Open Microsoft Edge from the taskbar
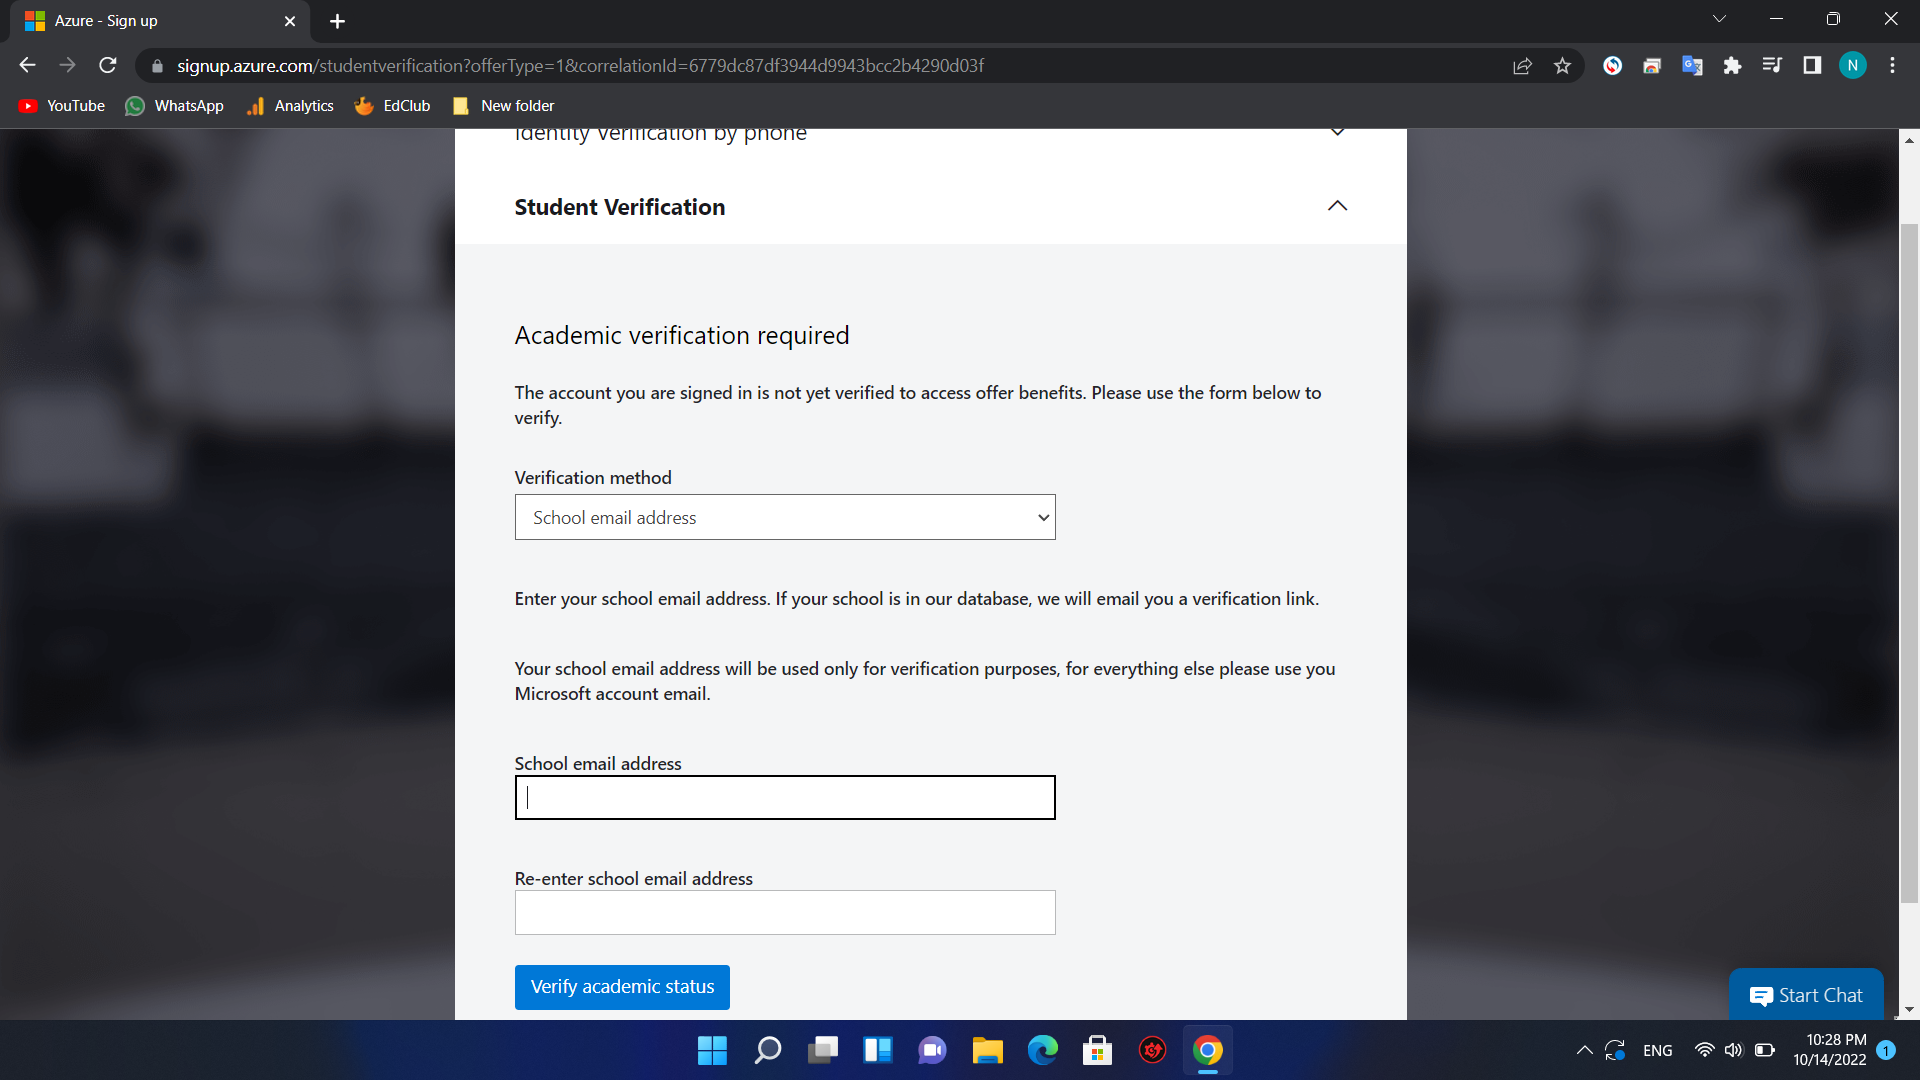Viewport: 1920px width, 1080px height. tap(1042, 1050)
